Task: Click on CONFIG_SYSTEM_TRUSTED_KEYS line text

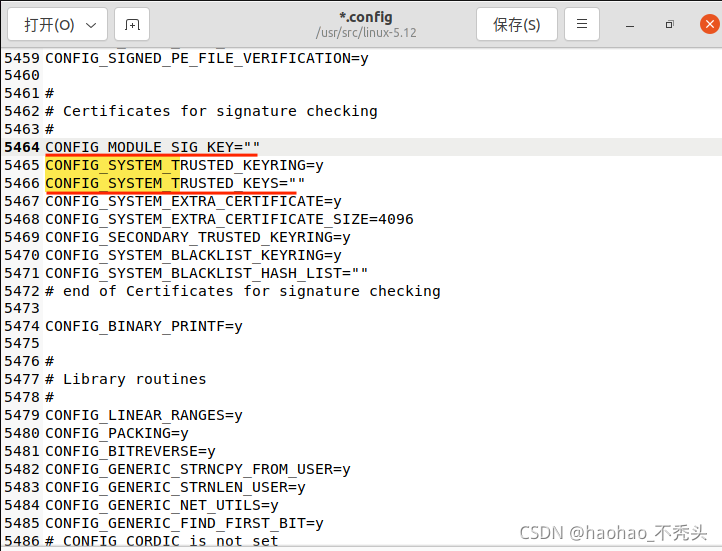Action: (x=175, y=183)
